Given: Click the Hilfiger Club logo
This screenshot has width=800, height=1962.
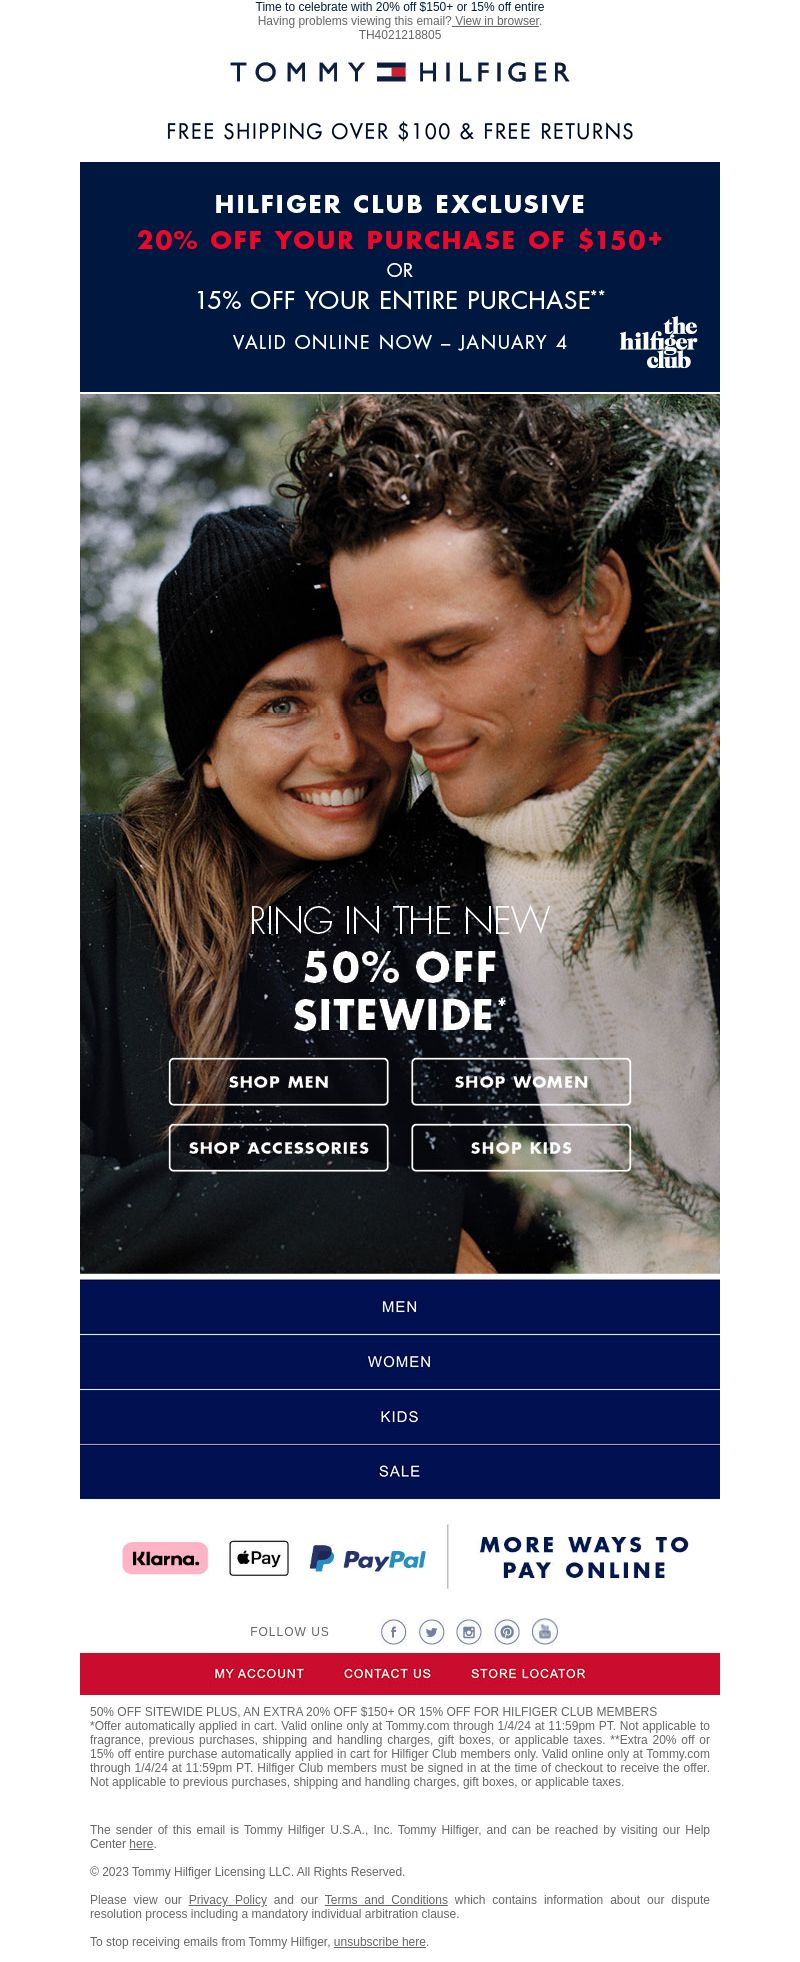Looking at the screenshot, I should [659, 343].
